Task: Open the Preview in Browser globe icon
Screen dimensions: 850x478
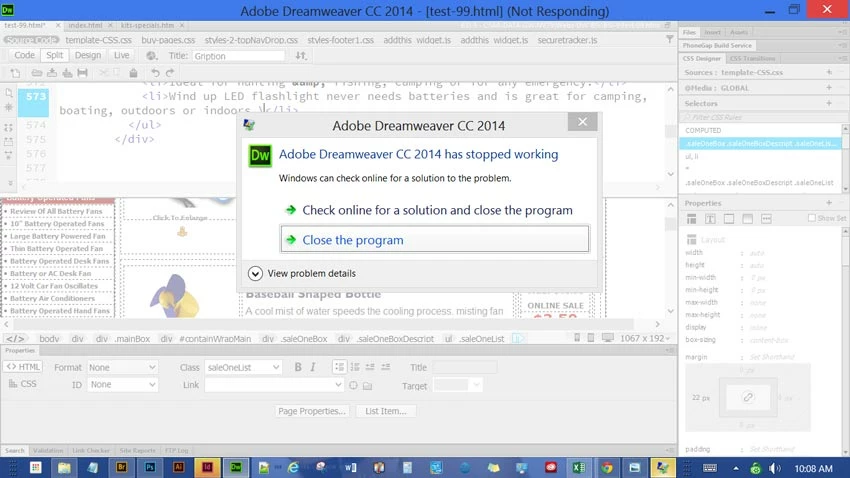Action: pyautogui.click(x=152, y=55)
